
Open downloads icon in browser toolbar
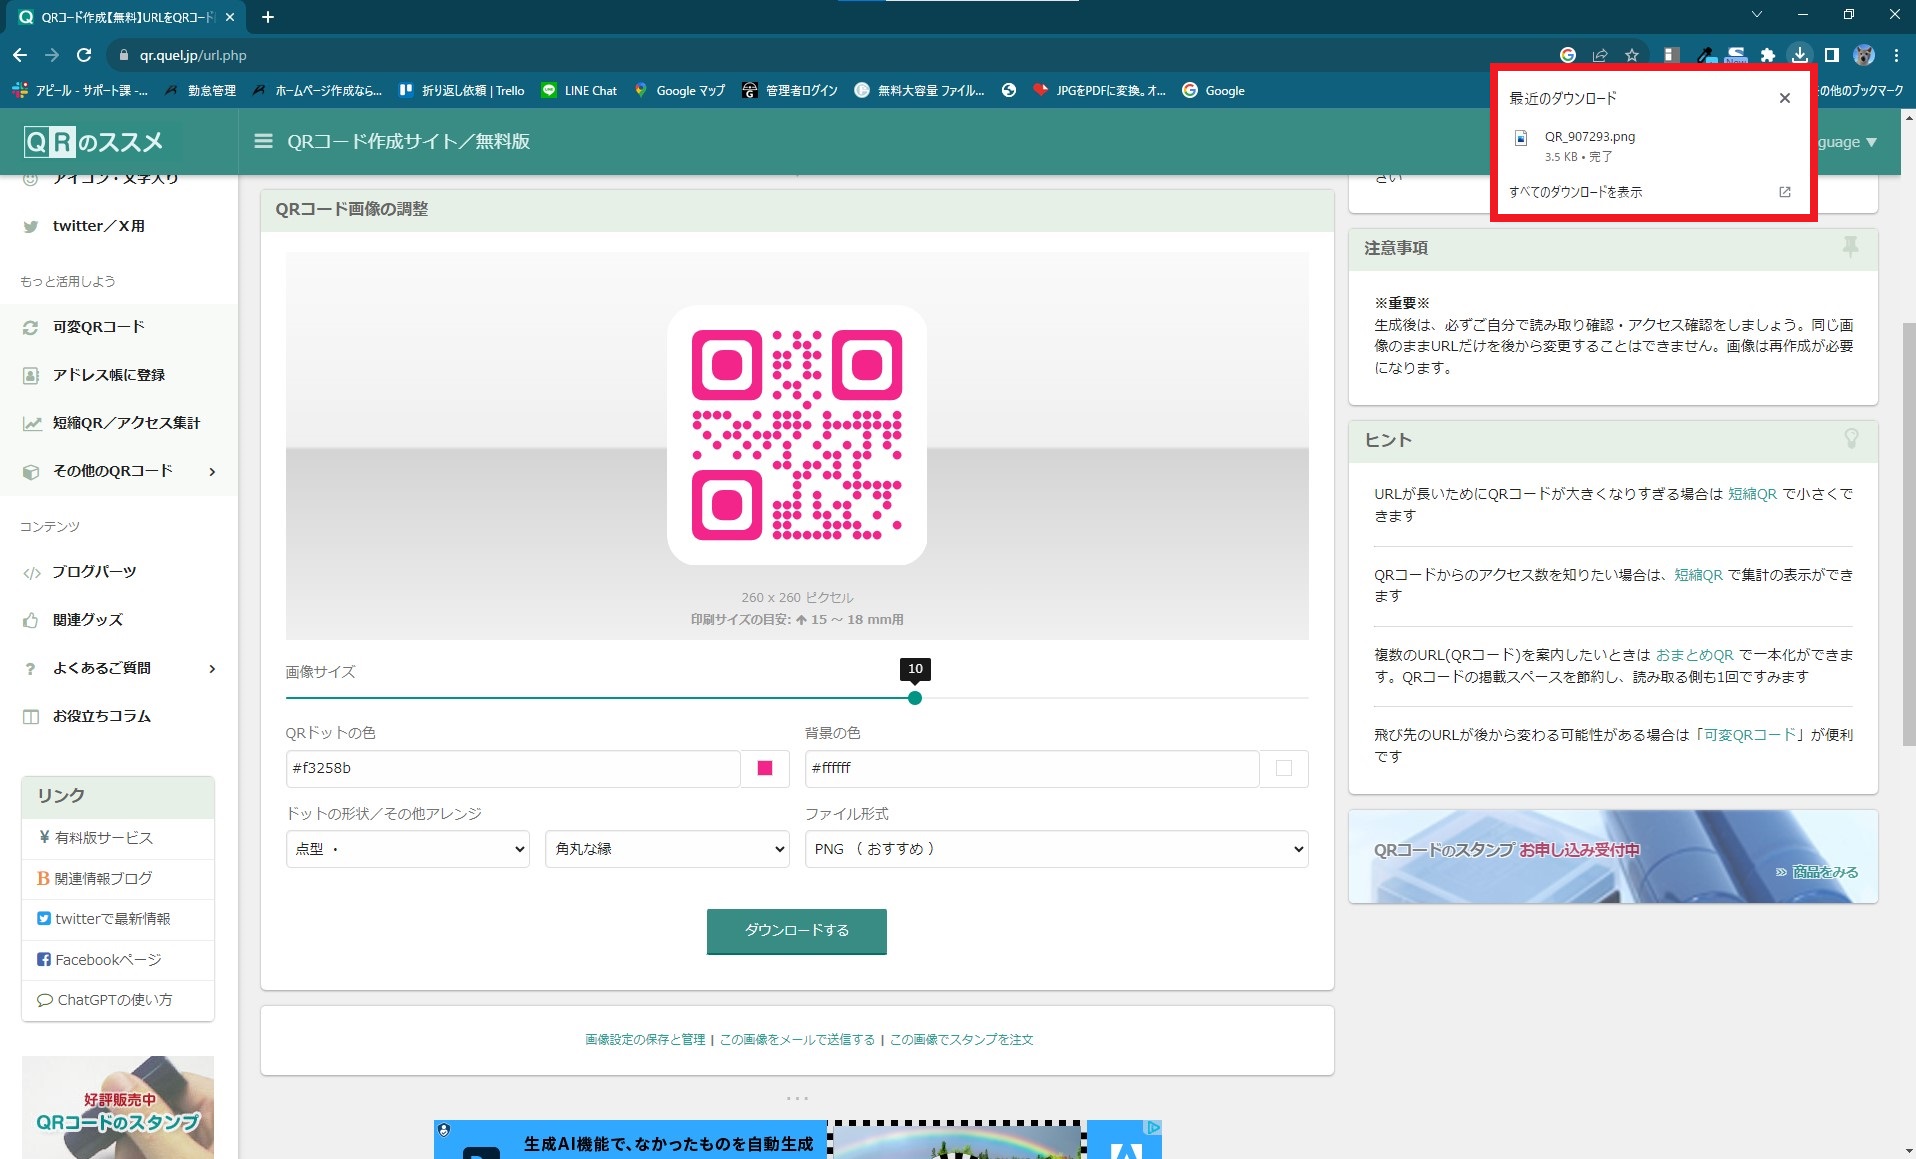(1799, 55)
